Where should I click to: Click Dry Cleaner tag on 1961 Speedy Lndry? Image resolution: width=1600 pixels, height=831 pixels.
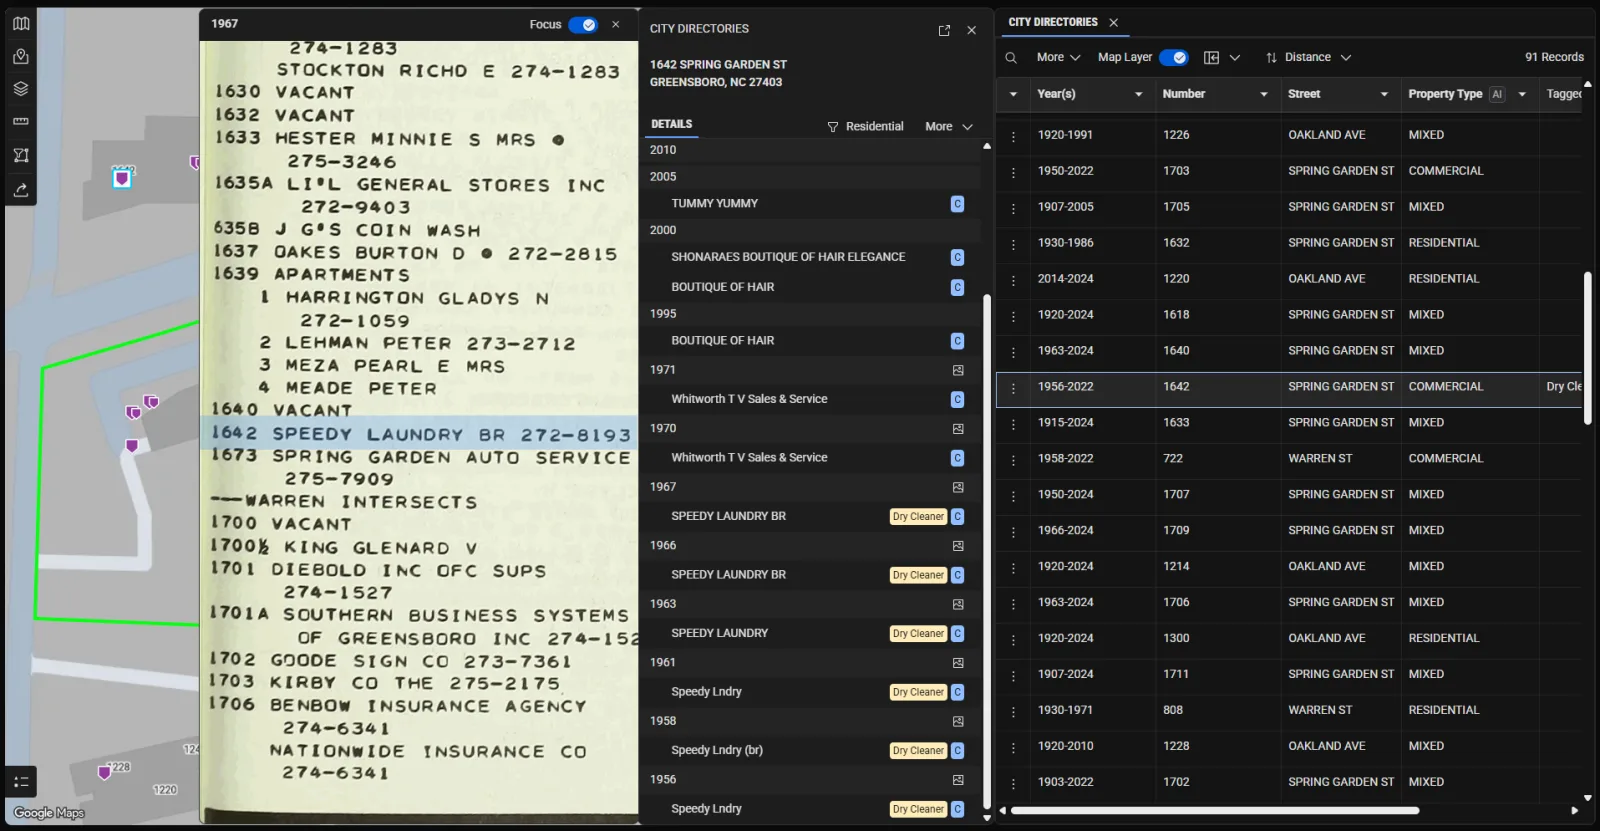tap(918, 692)
